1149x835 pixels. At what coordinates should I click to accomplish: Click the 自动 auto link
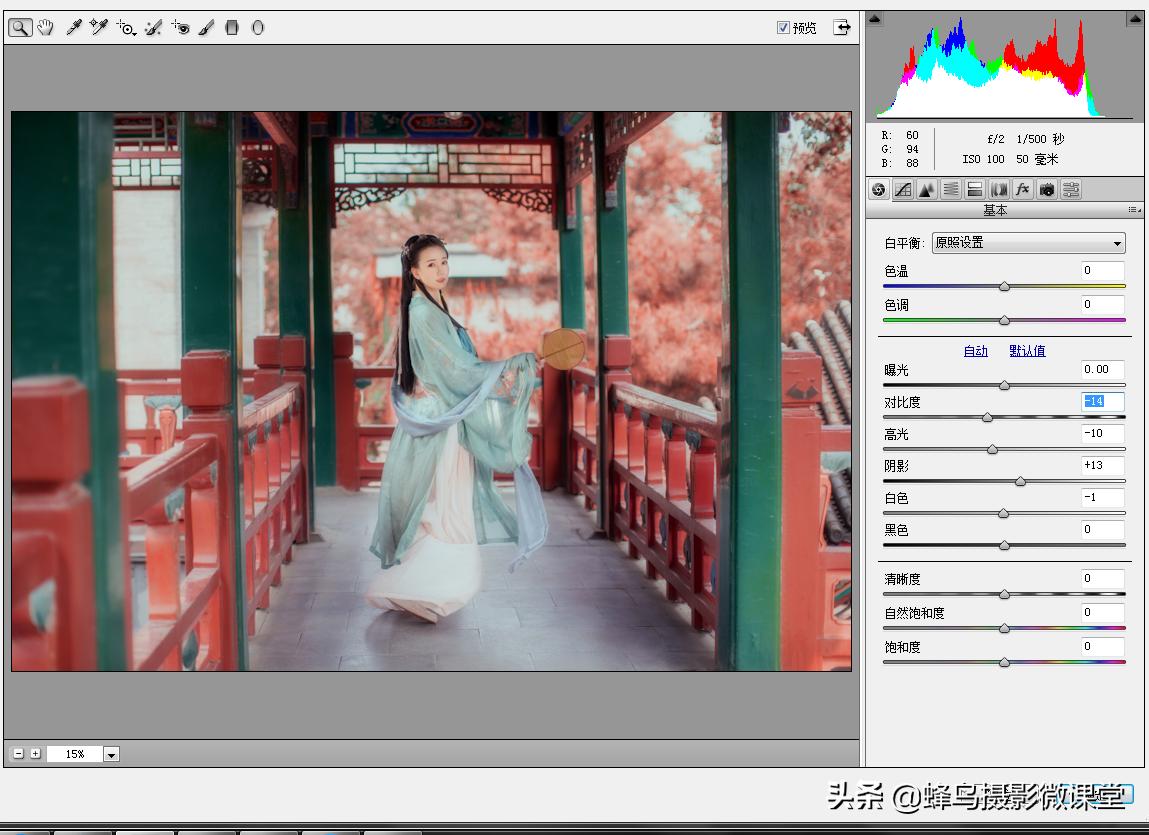click(975, 351)
